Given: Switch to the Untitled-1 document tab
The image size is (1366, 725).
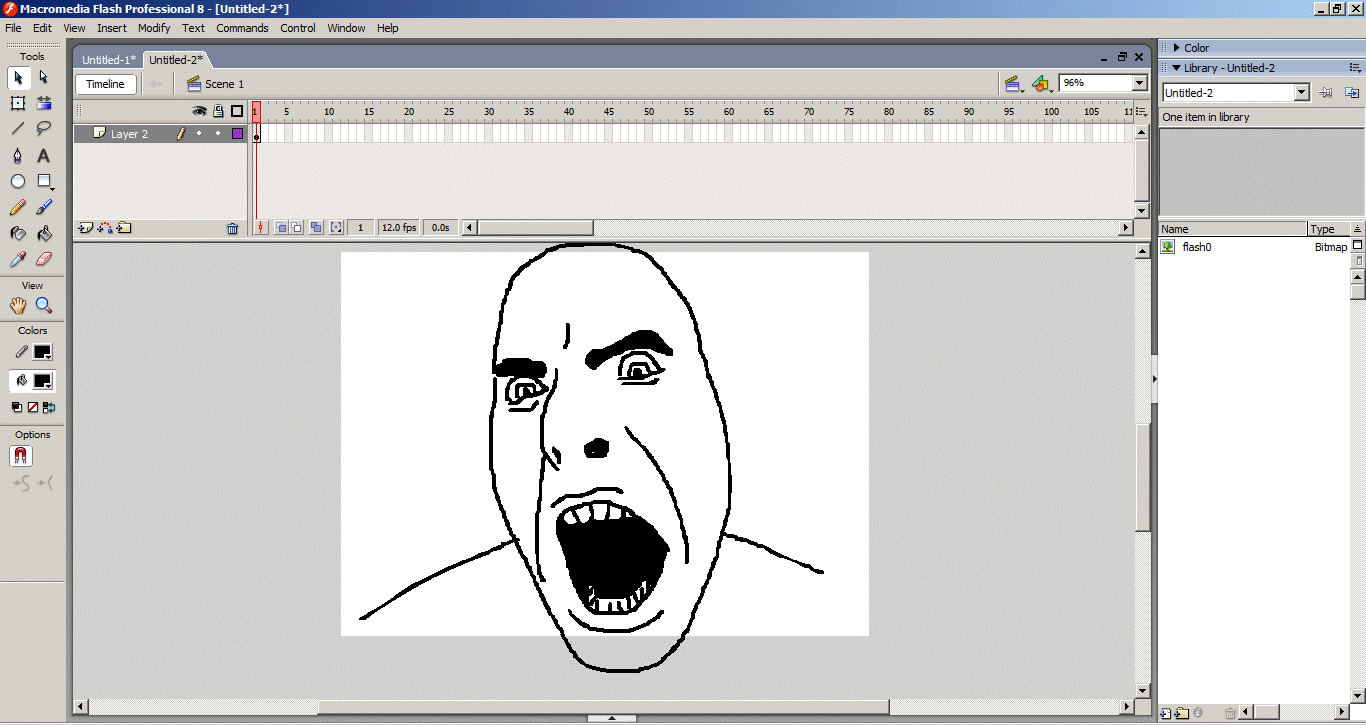Looking at the screenshot, I should click(108, 60).
